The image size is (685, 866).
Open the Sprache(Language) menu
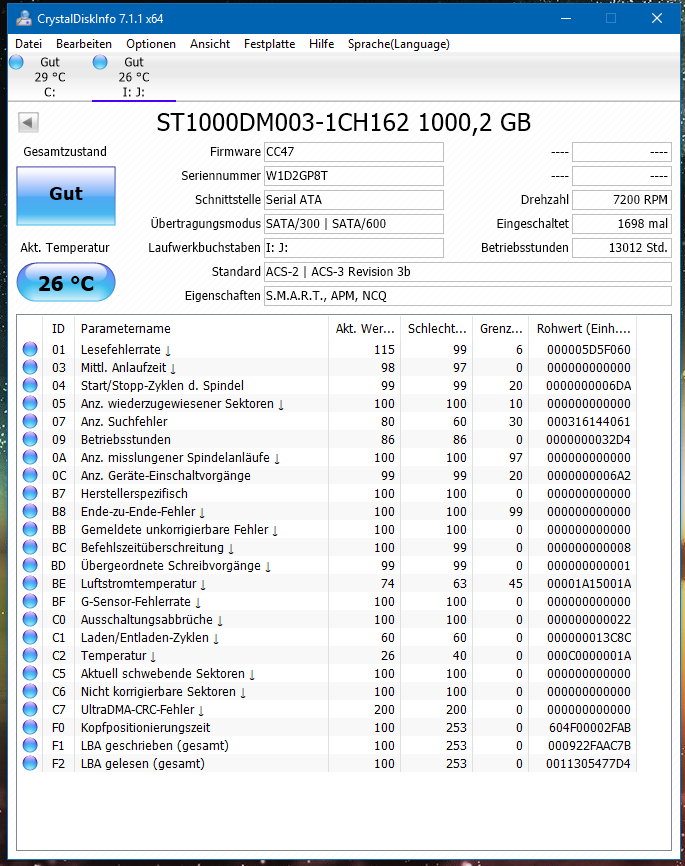point(399,44)
